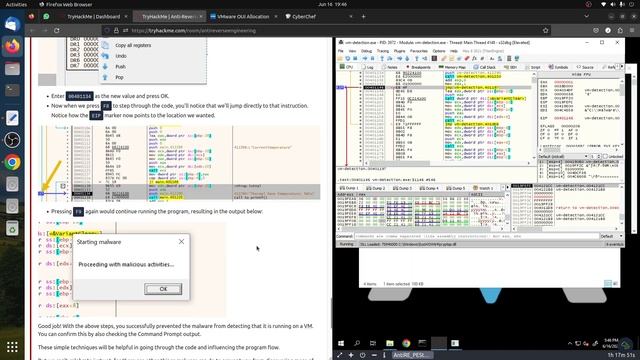Image resolution: width=640 pixels, height=360 pixels.
Task: Click Chrome icon in VM taskbar
Action: coord(406,343)
